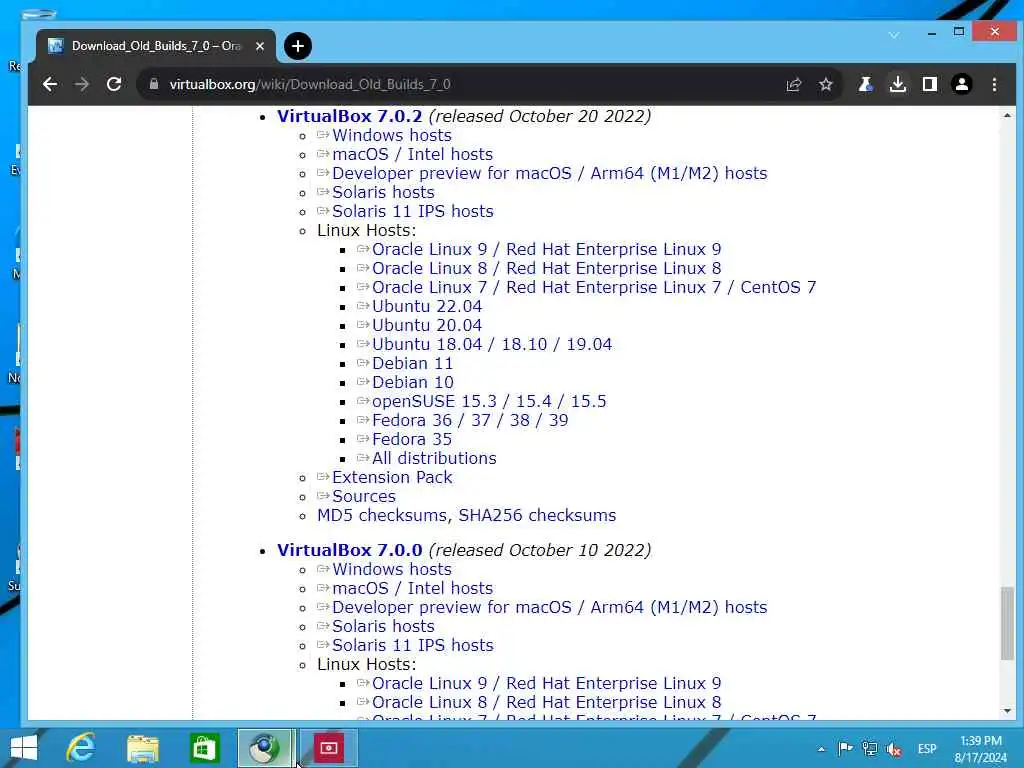Screen dimensions: 1024x768
Task: Click Windows hosts under VirtualBox 7.0.2
Action: click(392, 135)
